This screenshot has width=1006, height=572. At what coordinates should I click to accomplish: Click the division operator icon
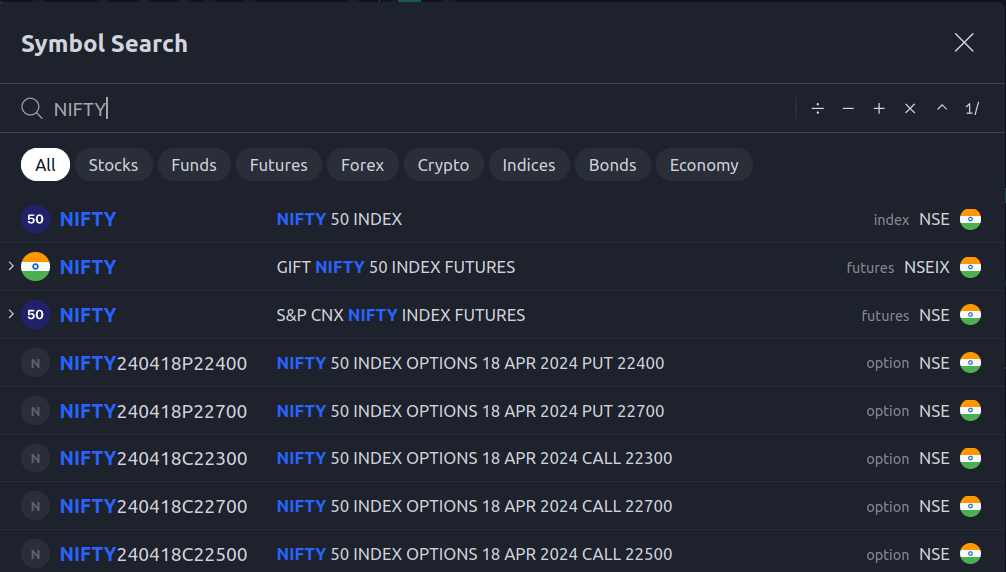[817, 109]
